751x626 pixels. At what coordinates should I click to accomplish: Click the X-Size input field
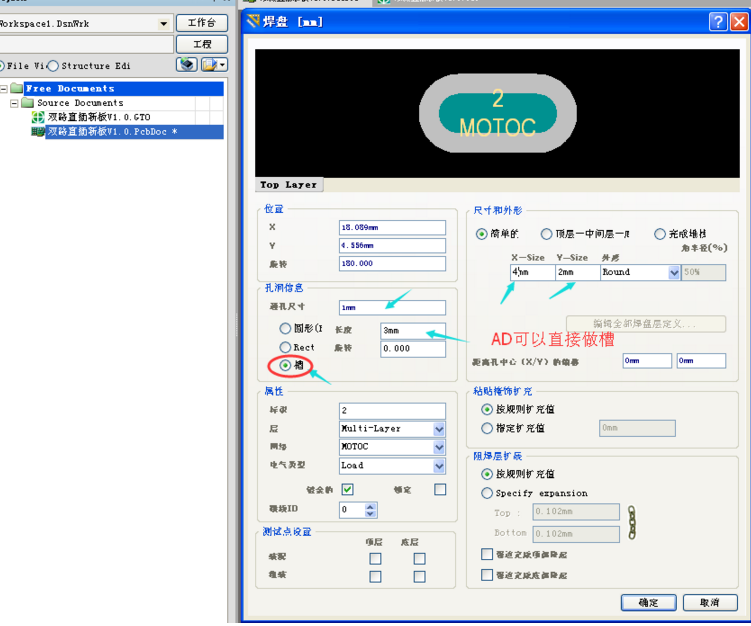[x=530, y=272]
